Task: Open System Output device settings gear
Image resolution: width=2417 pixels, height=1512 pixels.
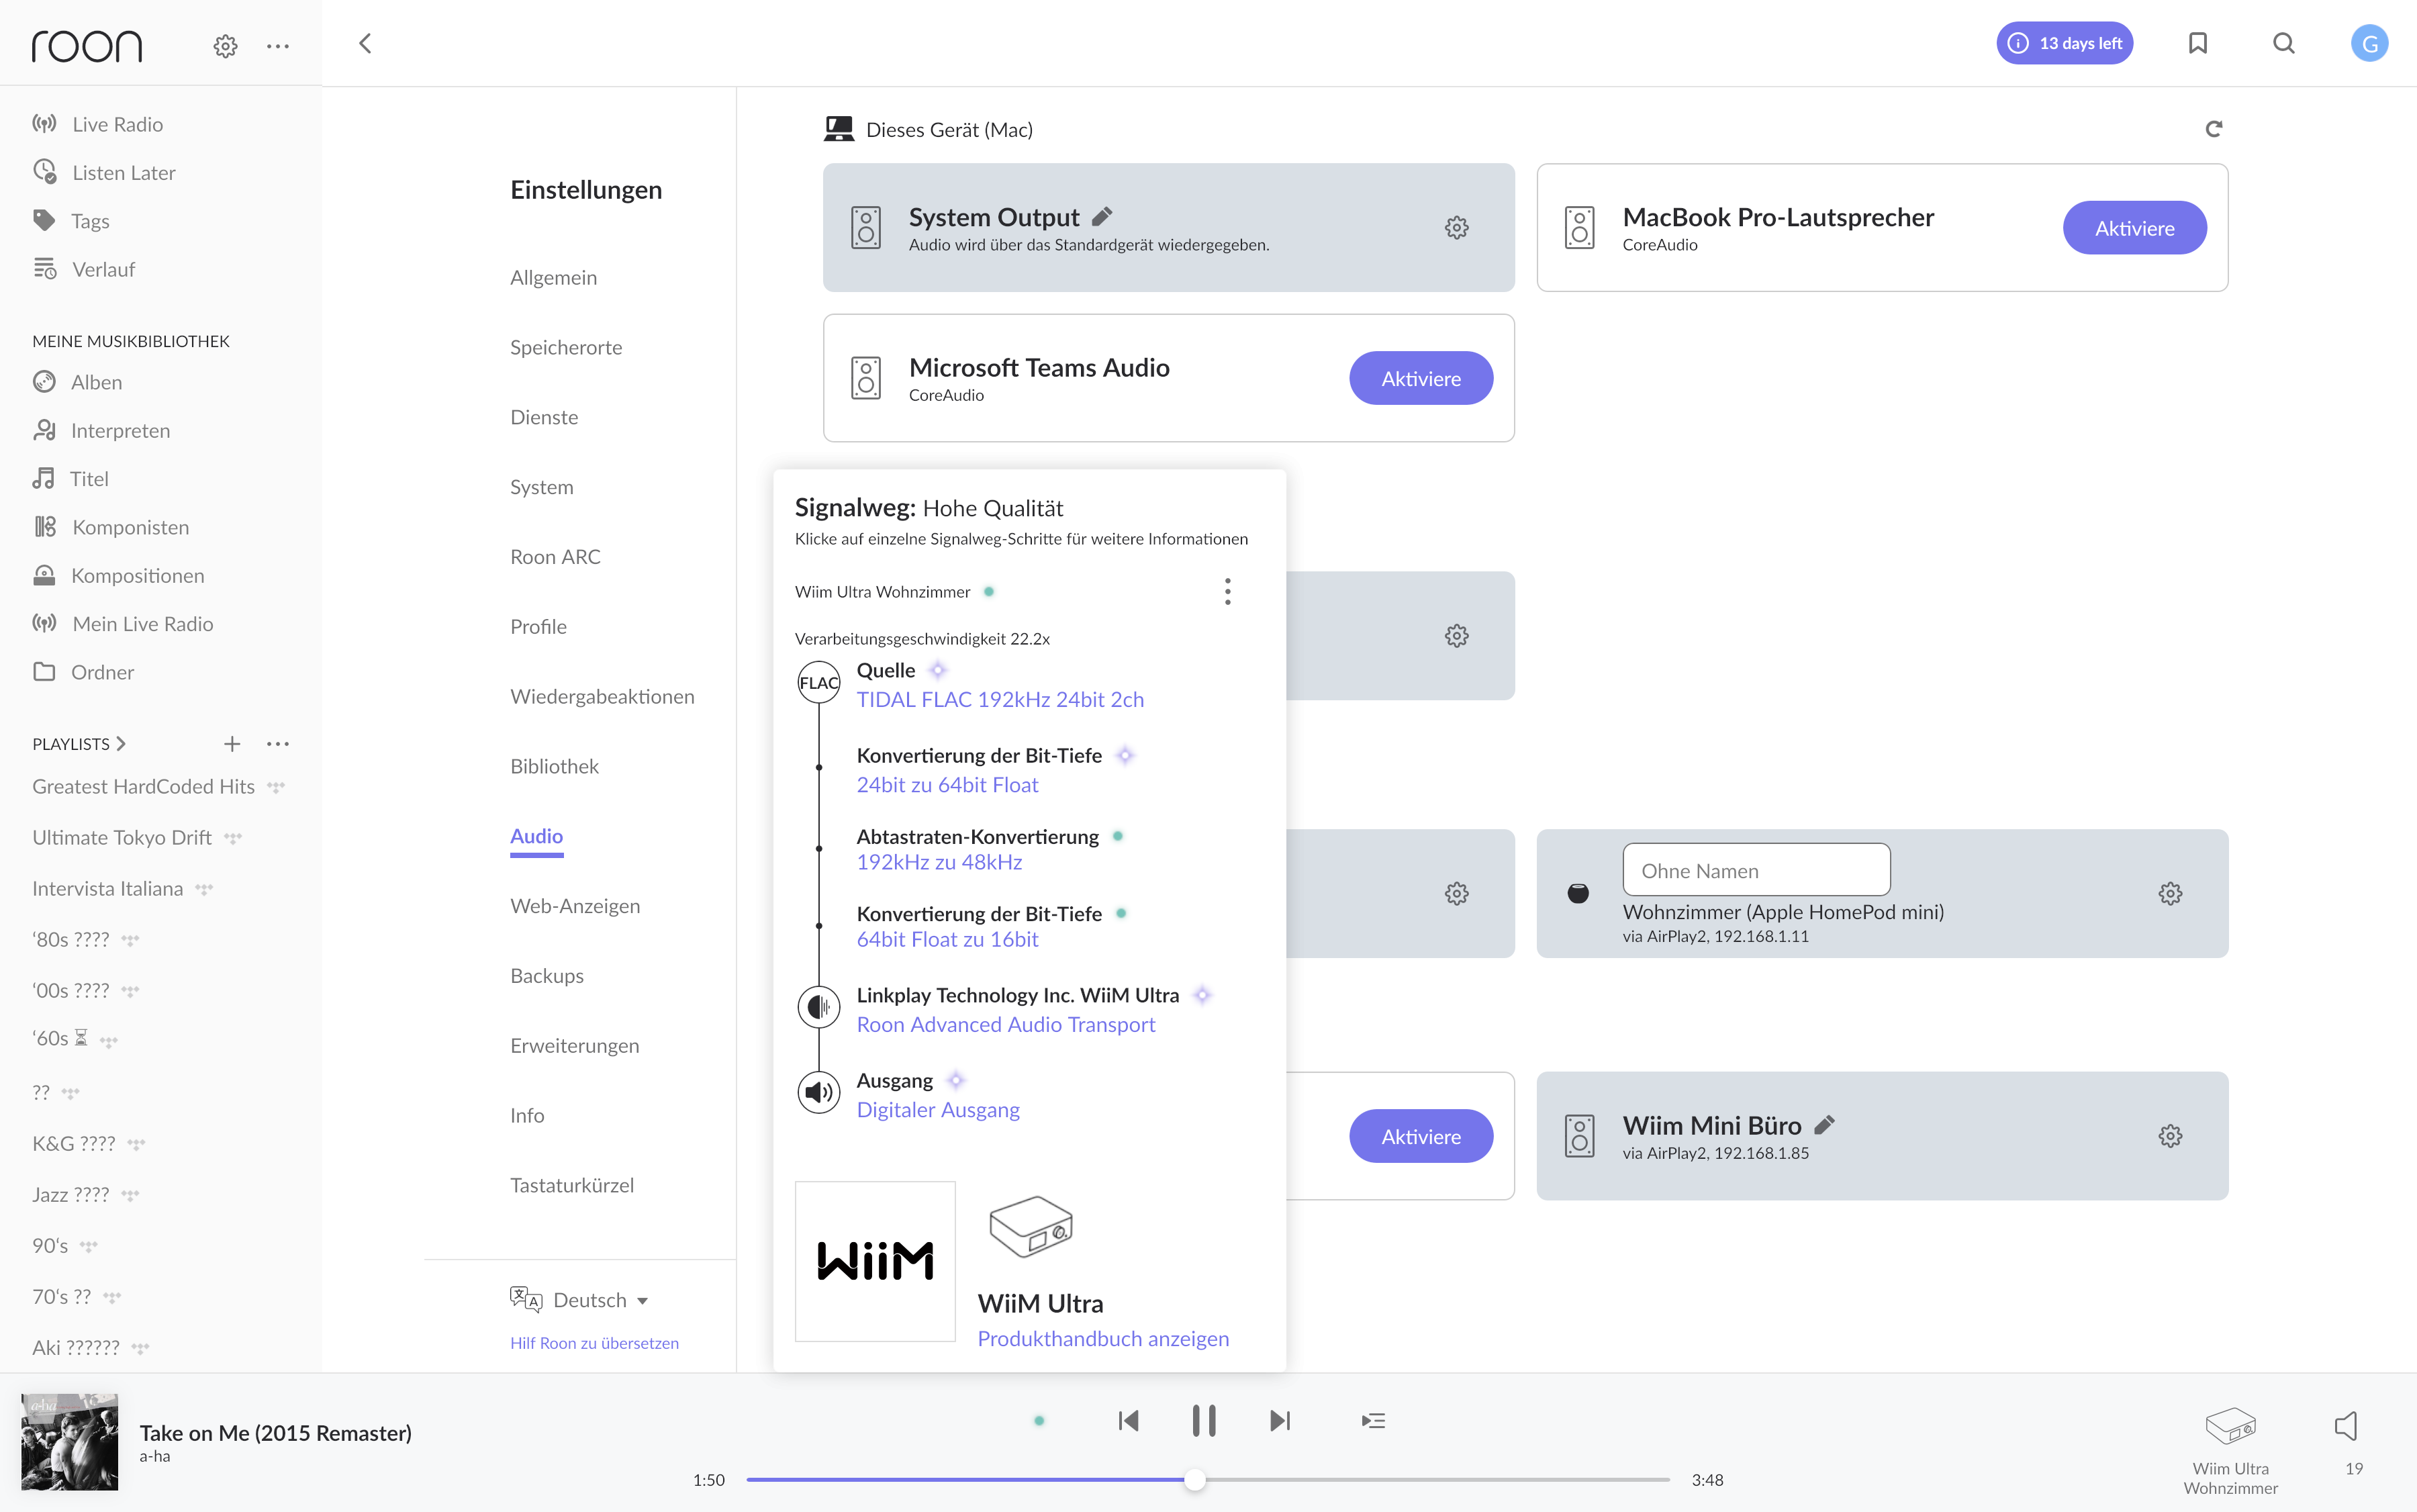Action: click(x=1456, y=227)
